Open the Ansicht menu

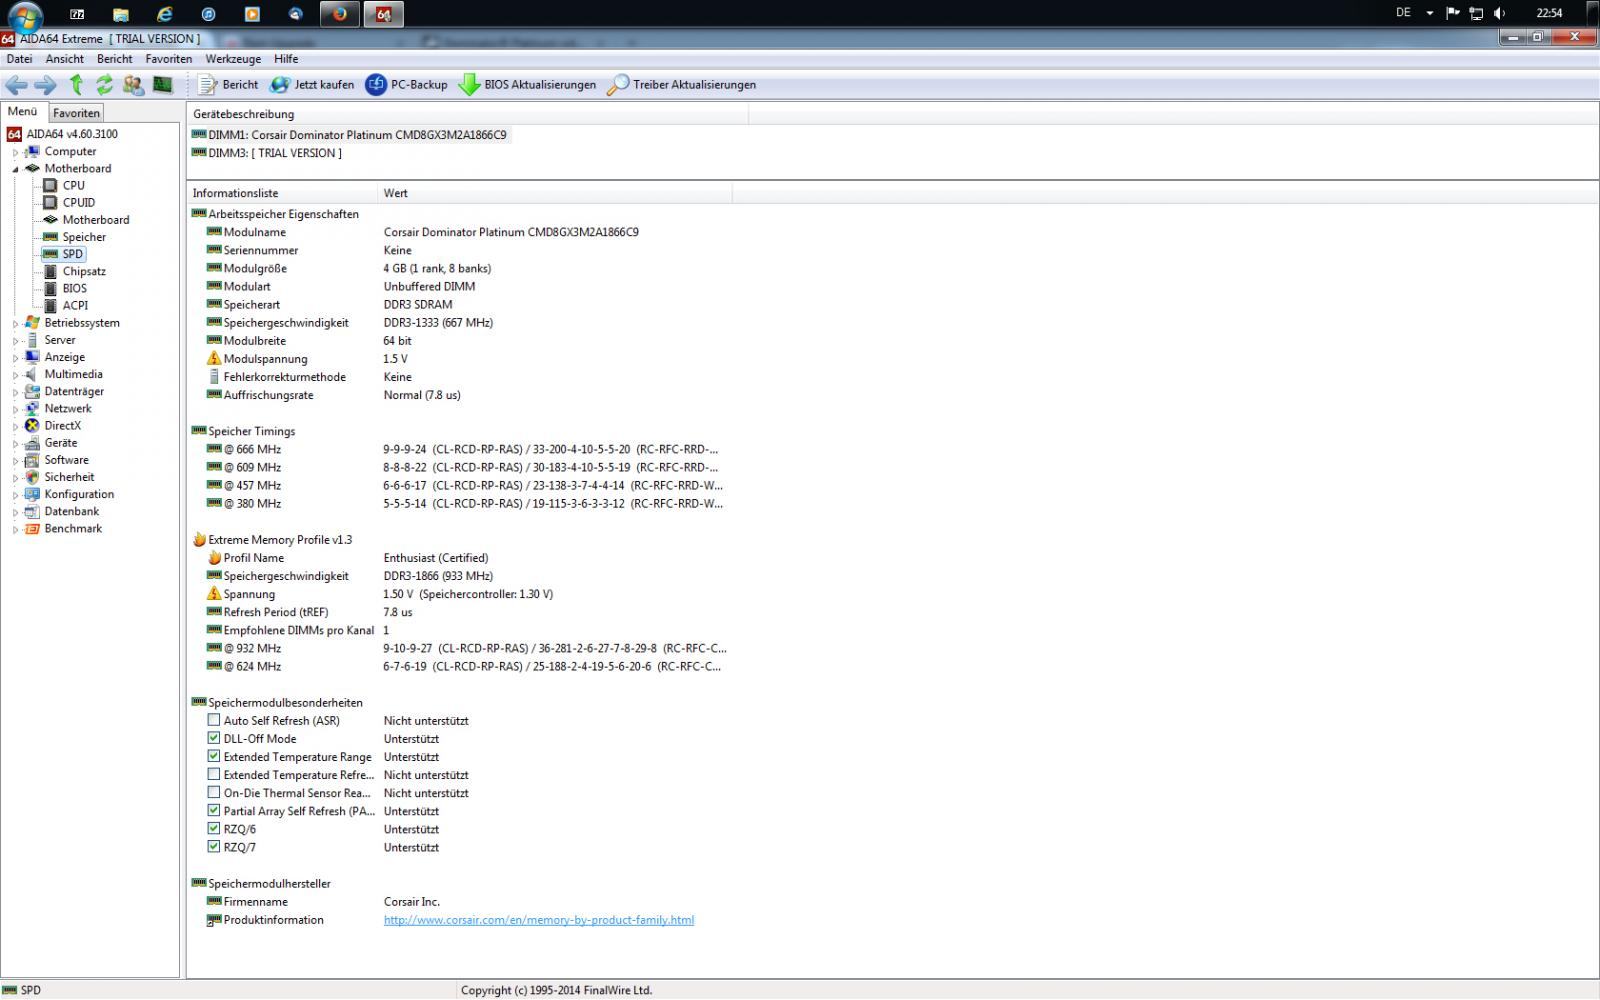pyautogui.click(x=65, y=59)
